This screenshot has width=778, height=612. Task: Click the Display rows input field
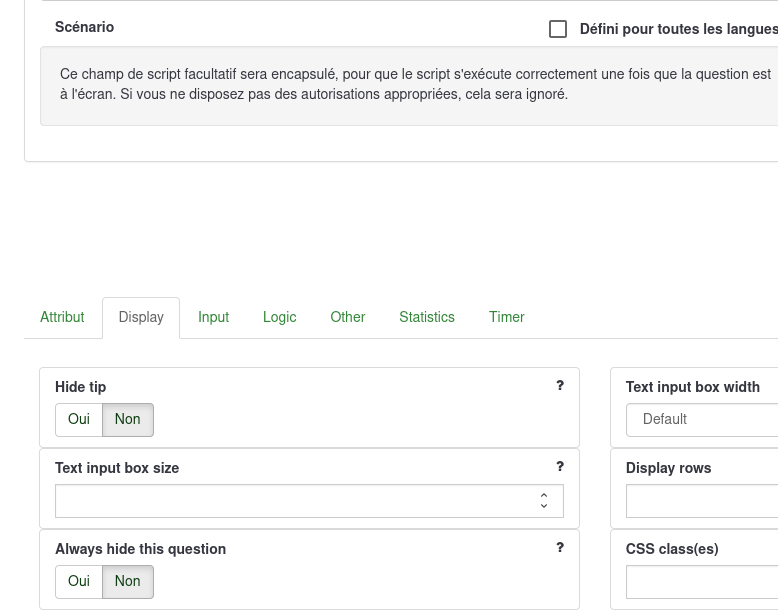[702, 501]
